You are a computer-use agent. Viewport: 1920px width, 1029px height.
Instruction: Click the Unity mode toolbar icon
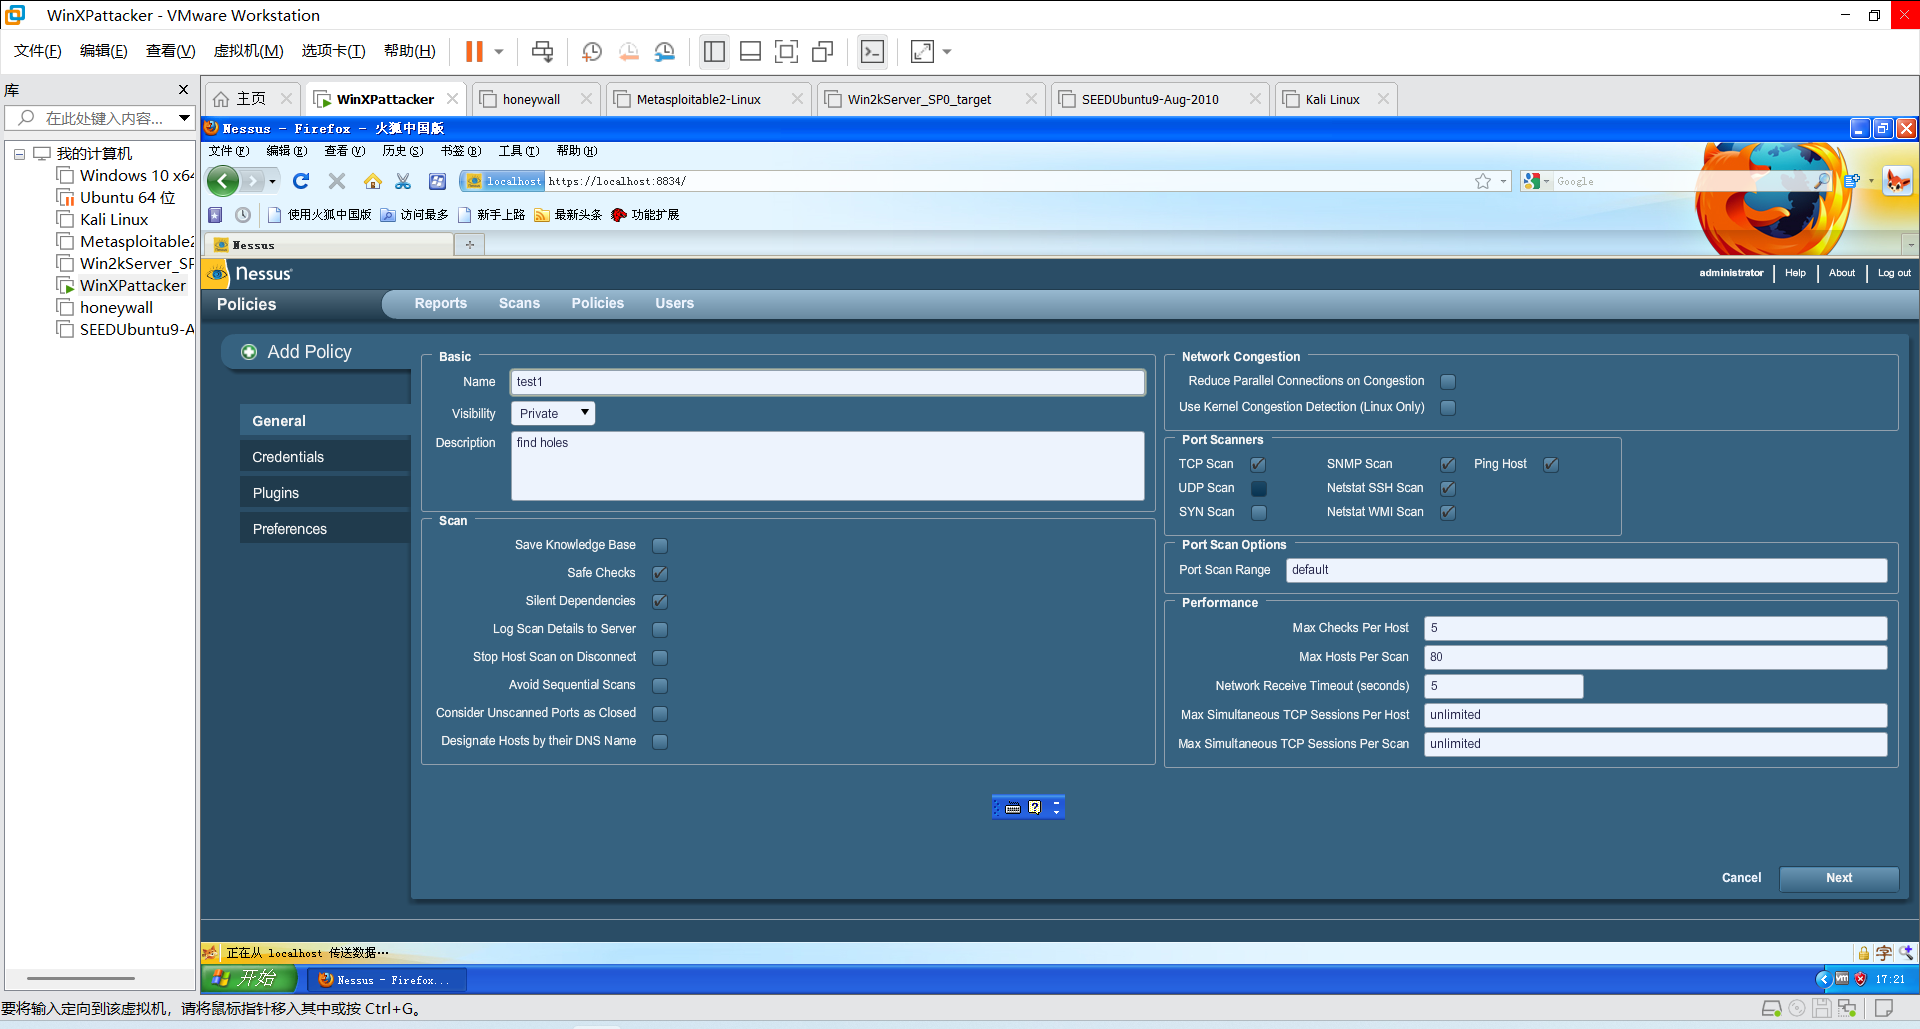pyautogui.click(x=823, y=51)
